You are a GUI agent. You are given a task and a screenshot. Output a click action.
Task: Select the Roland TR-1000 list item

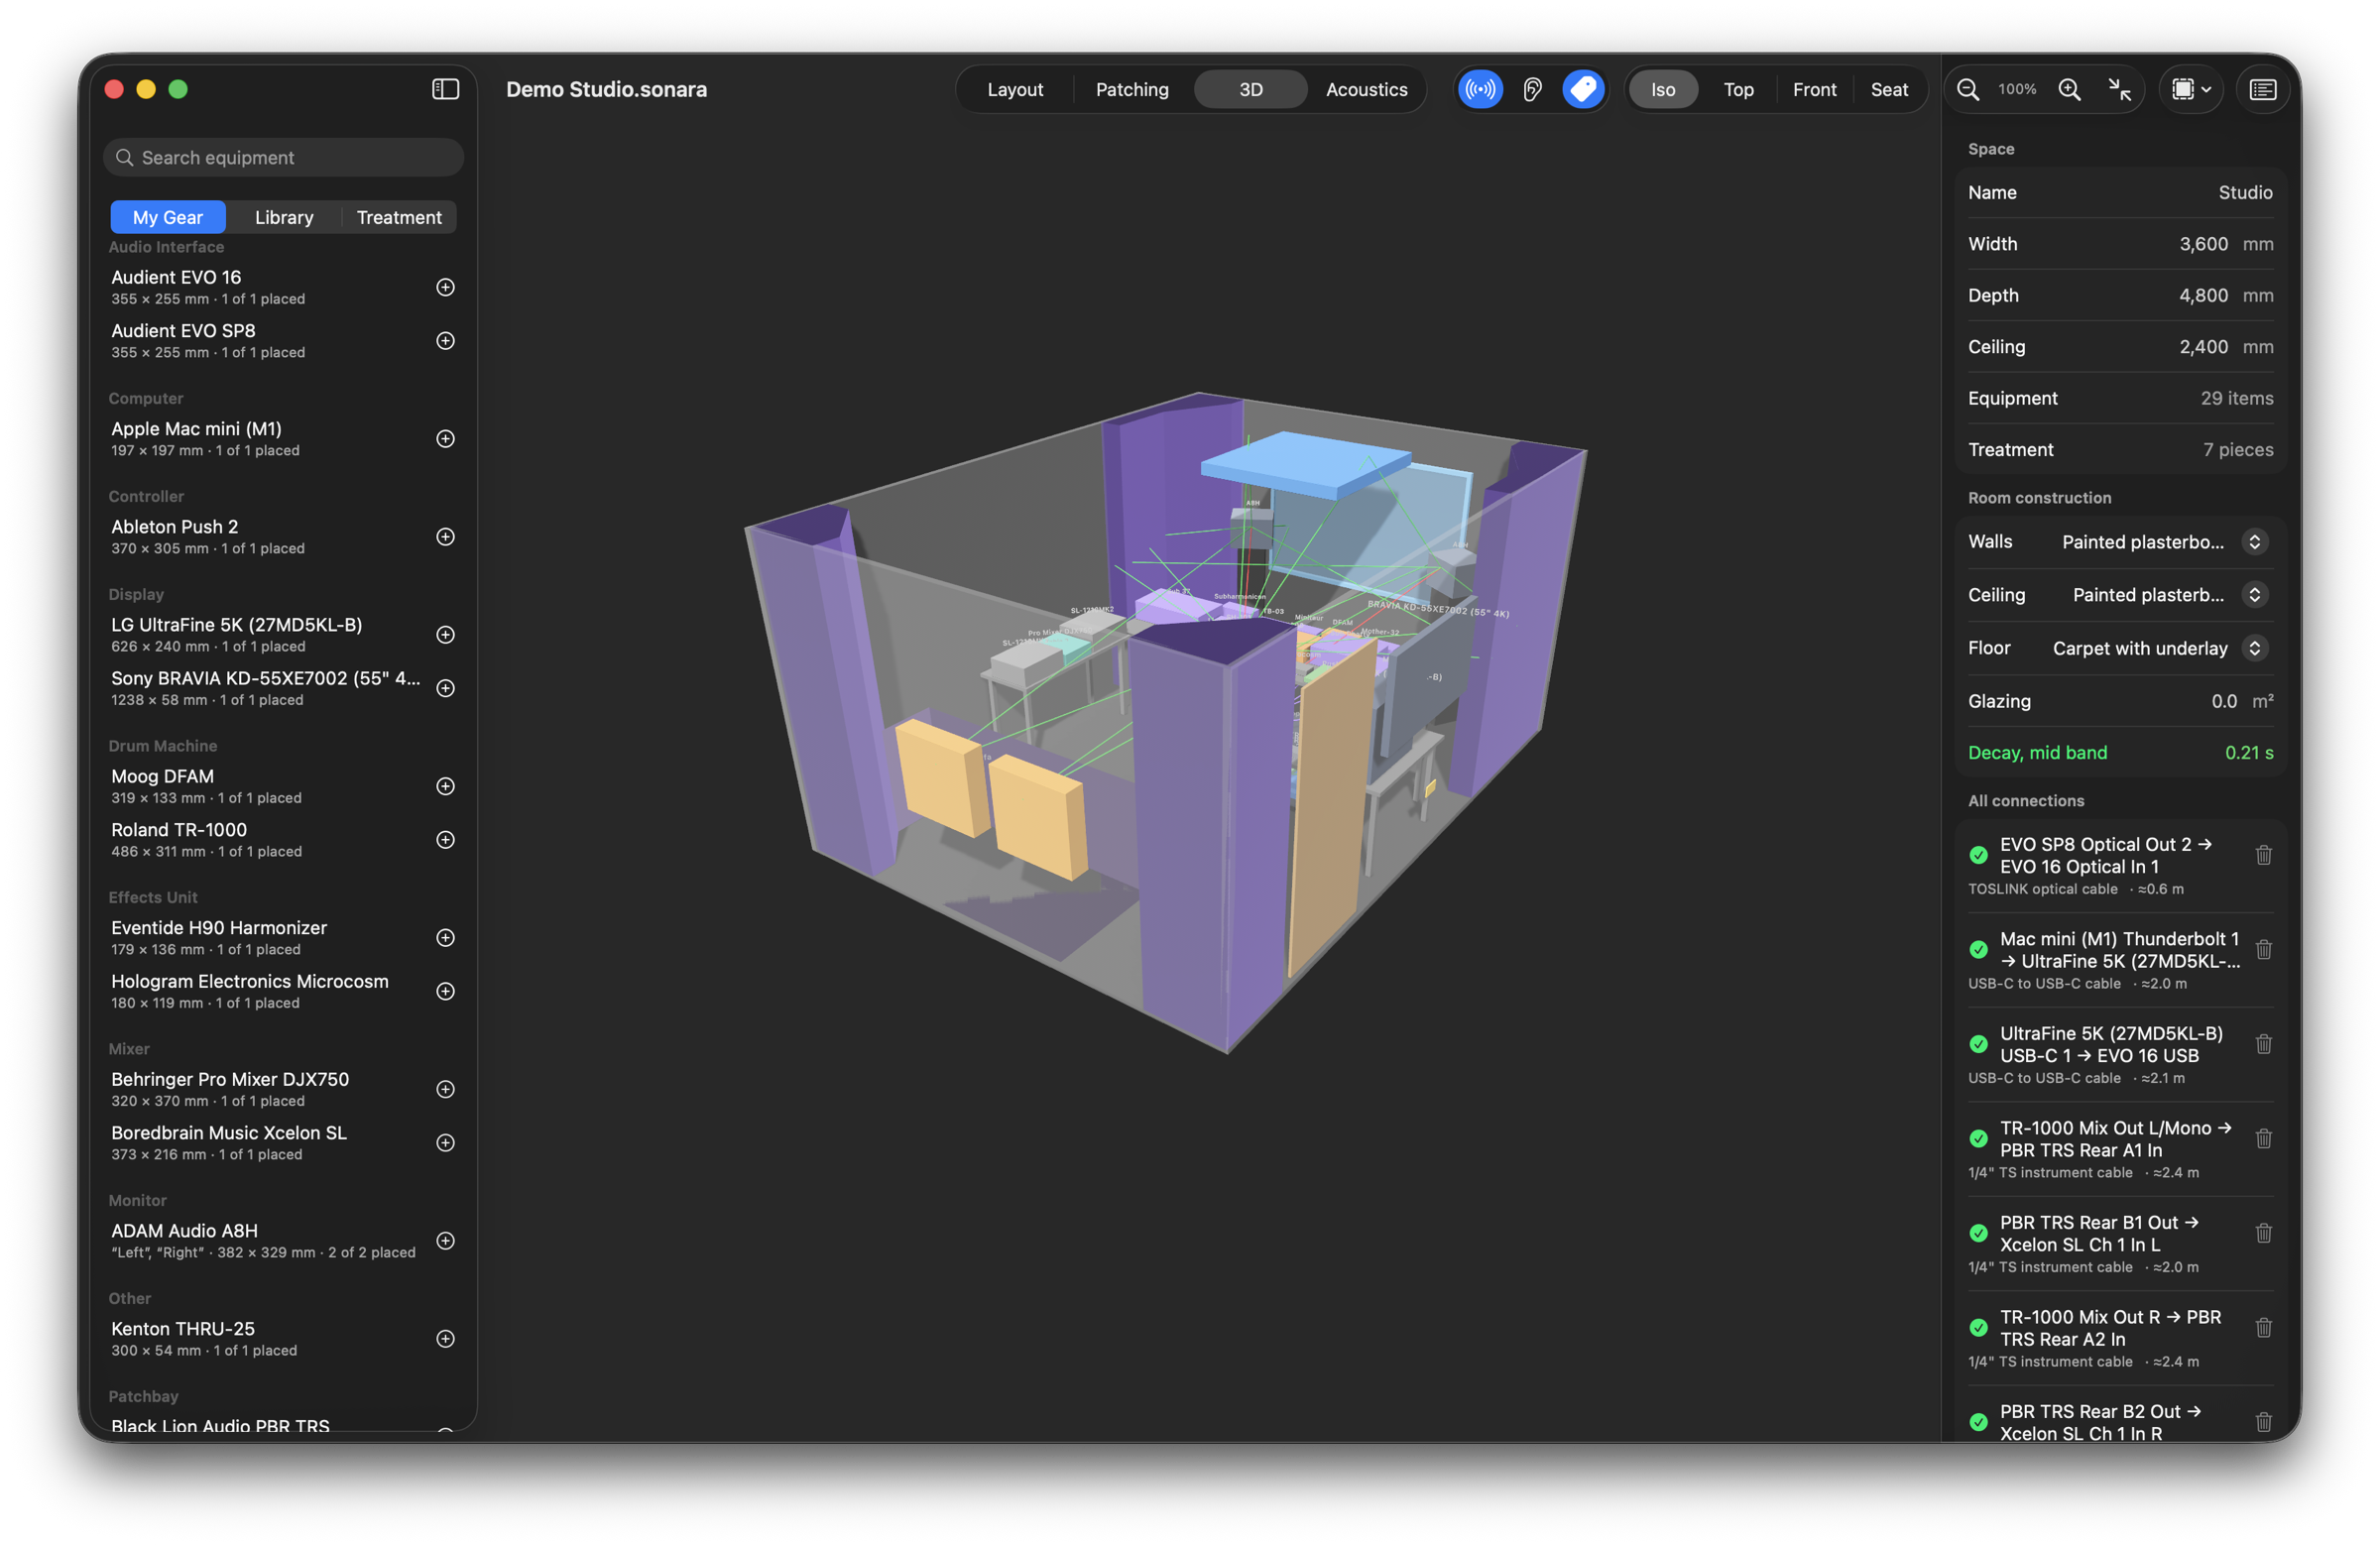[x=282, y=840]
